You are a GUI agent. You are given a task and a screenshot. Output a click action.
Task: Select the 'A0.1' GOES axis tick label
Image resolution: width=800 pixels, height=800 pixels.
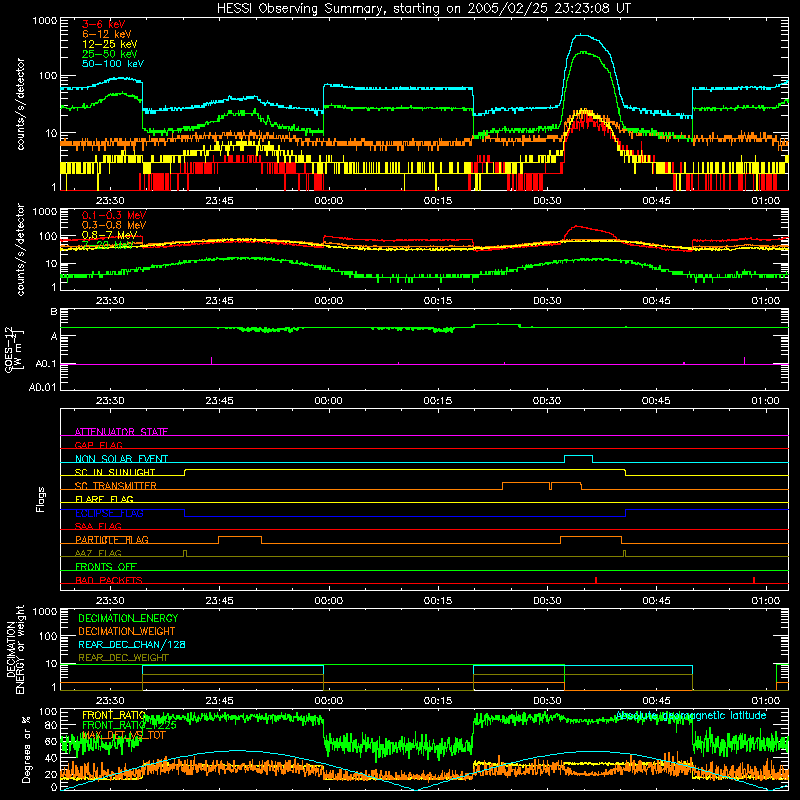(45, 364)
